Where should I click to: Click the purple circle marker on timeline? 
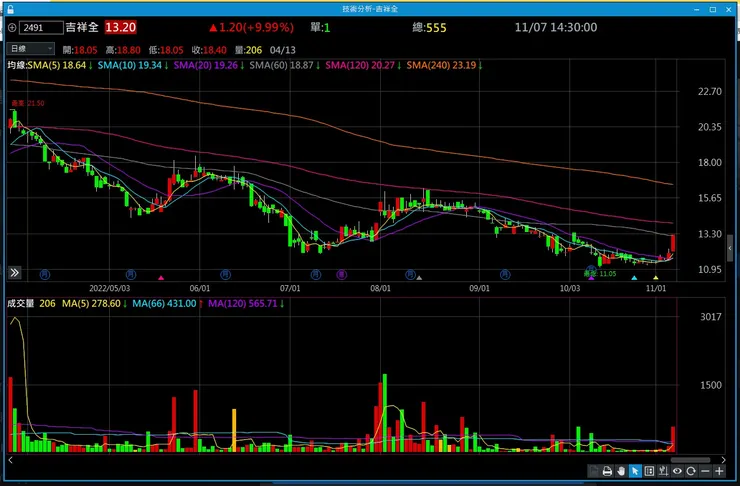tap(341, 274)
